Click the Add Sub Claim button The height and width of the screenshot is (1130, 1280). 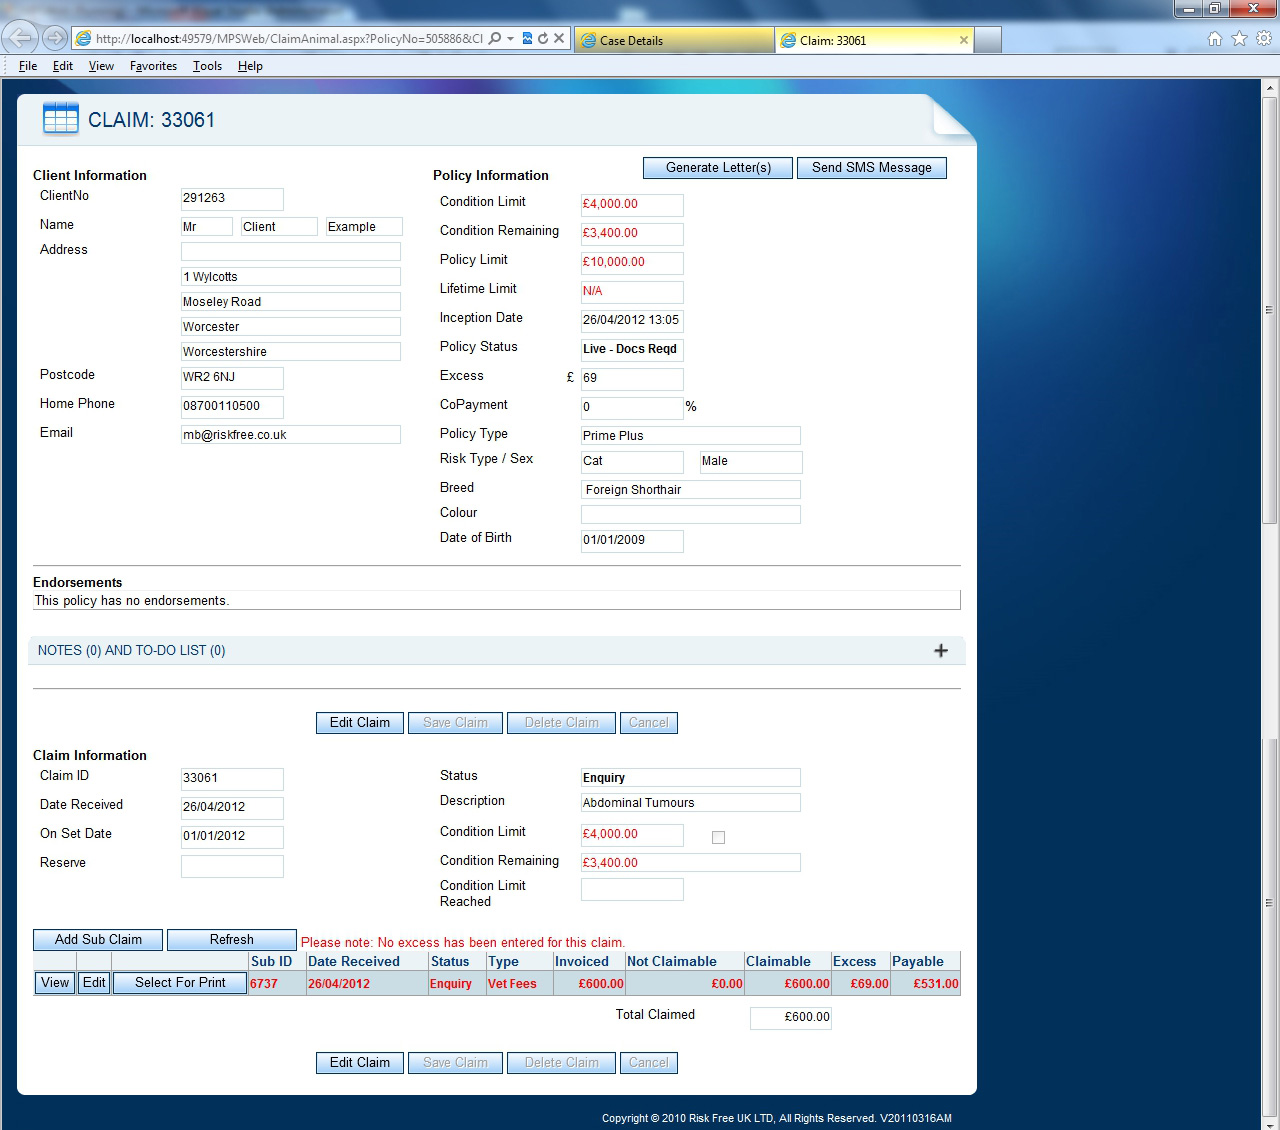tap(98, 940)
